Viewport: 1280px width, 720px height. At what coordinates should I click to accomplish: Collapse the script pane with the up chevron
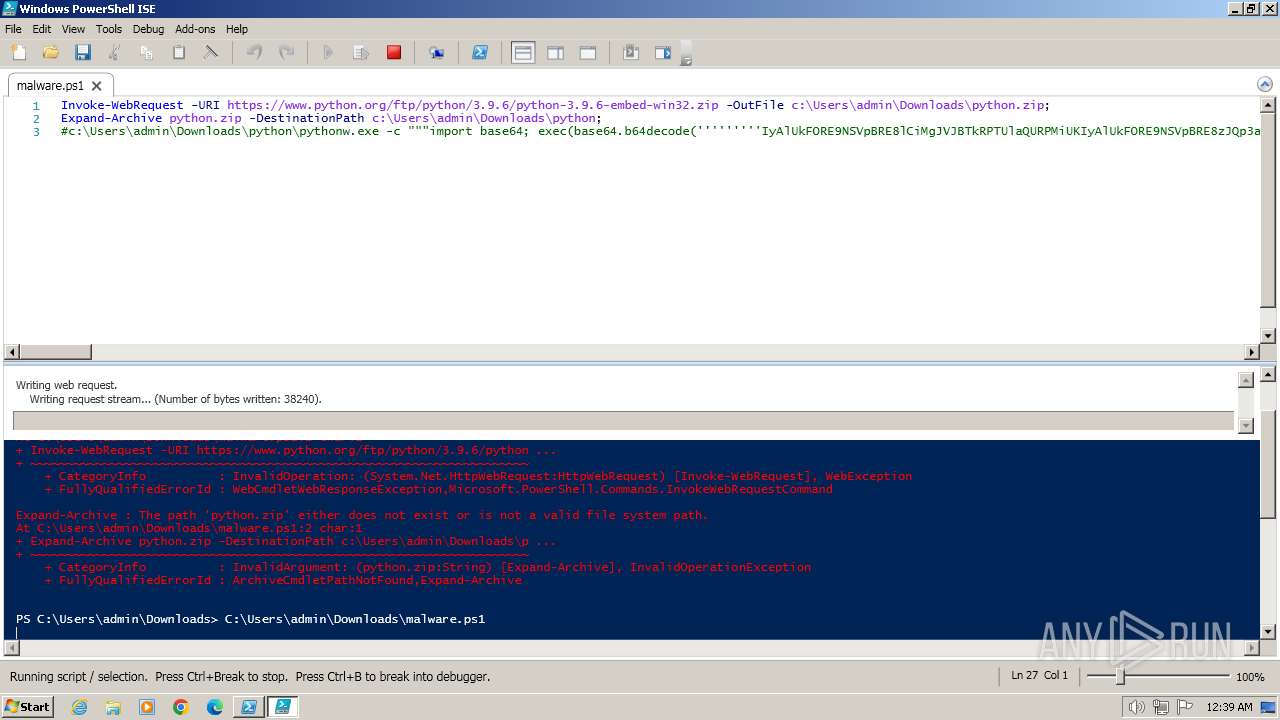1266,85
